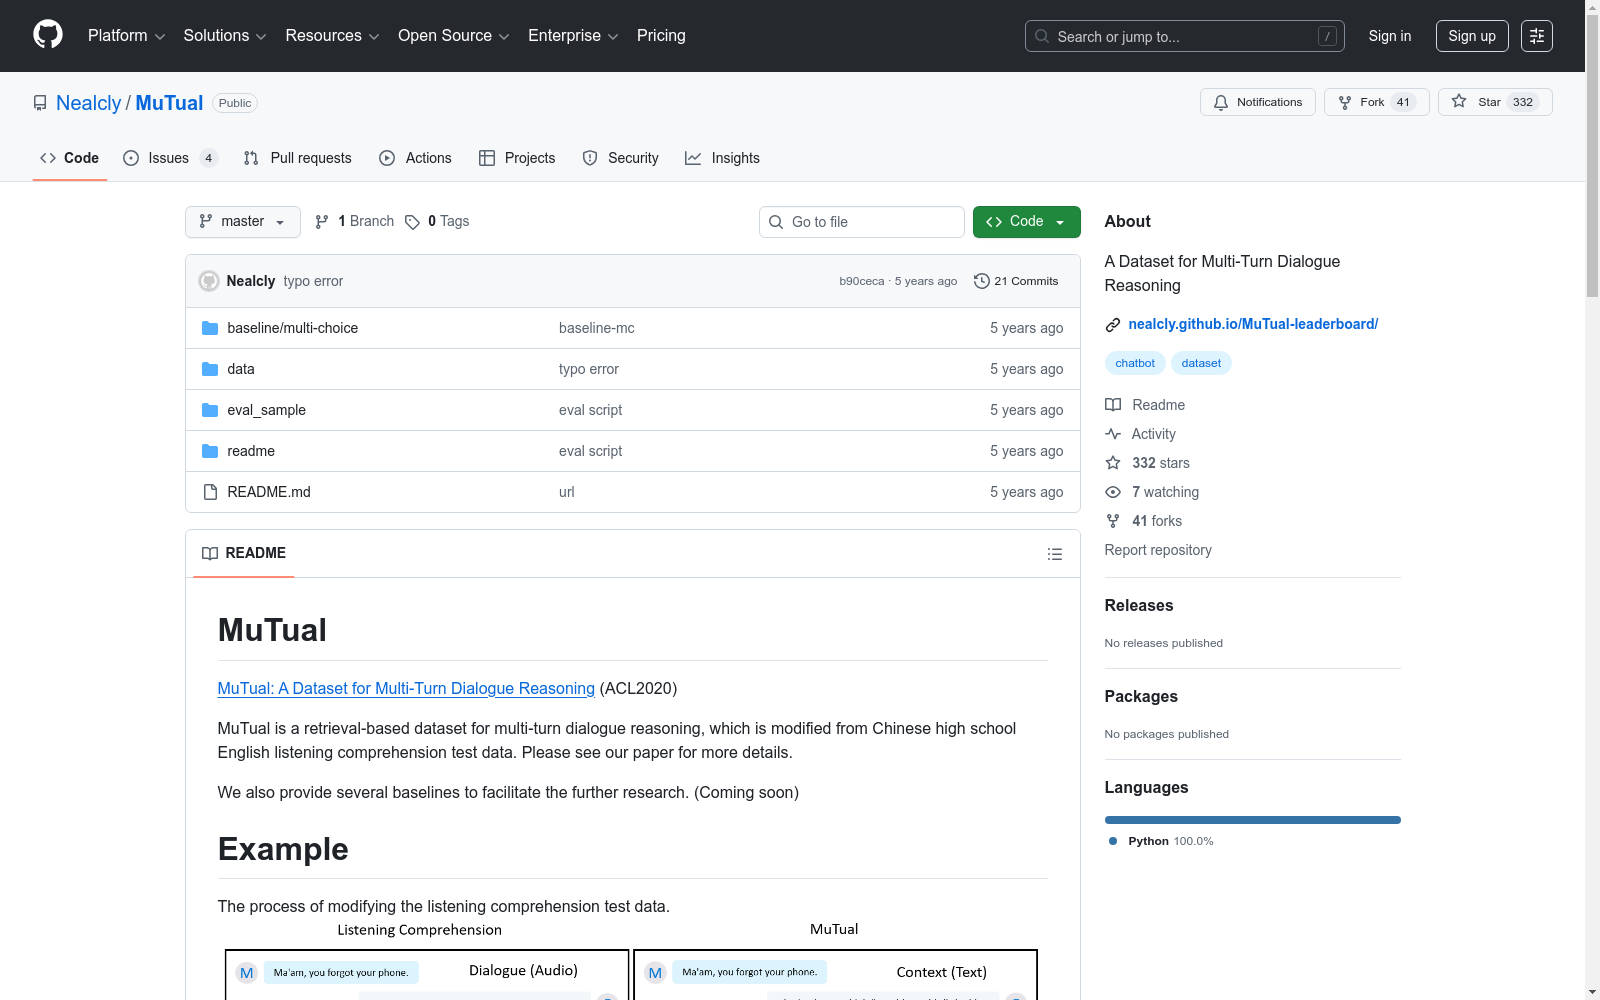
Task: Click the eval_sample folder icon
Action: click(x=210, y=410)
